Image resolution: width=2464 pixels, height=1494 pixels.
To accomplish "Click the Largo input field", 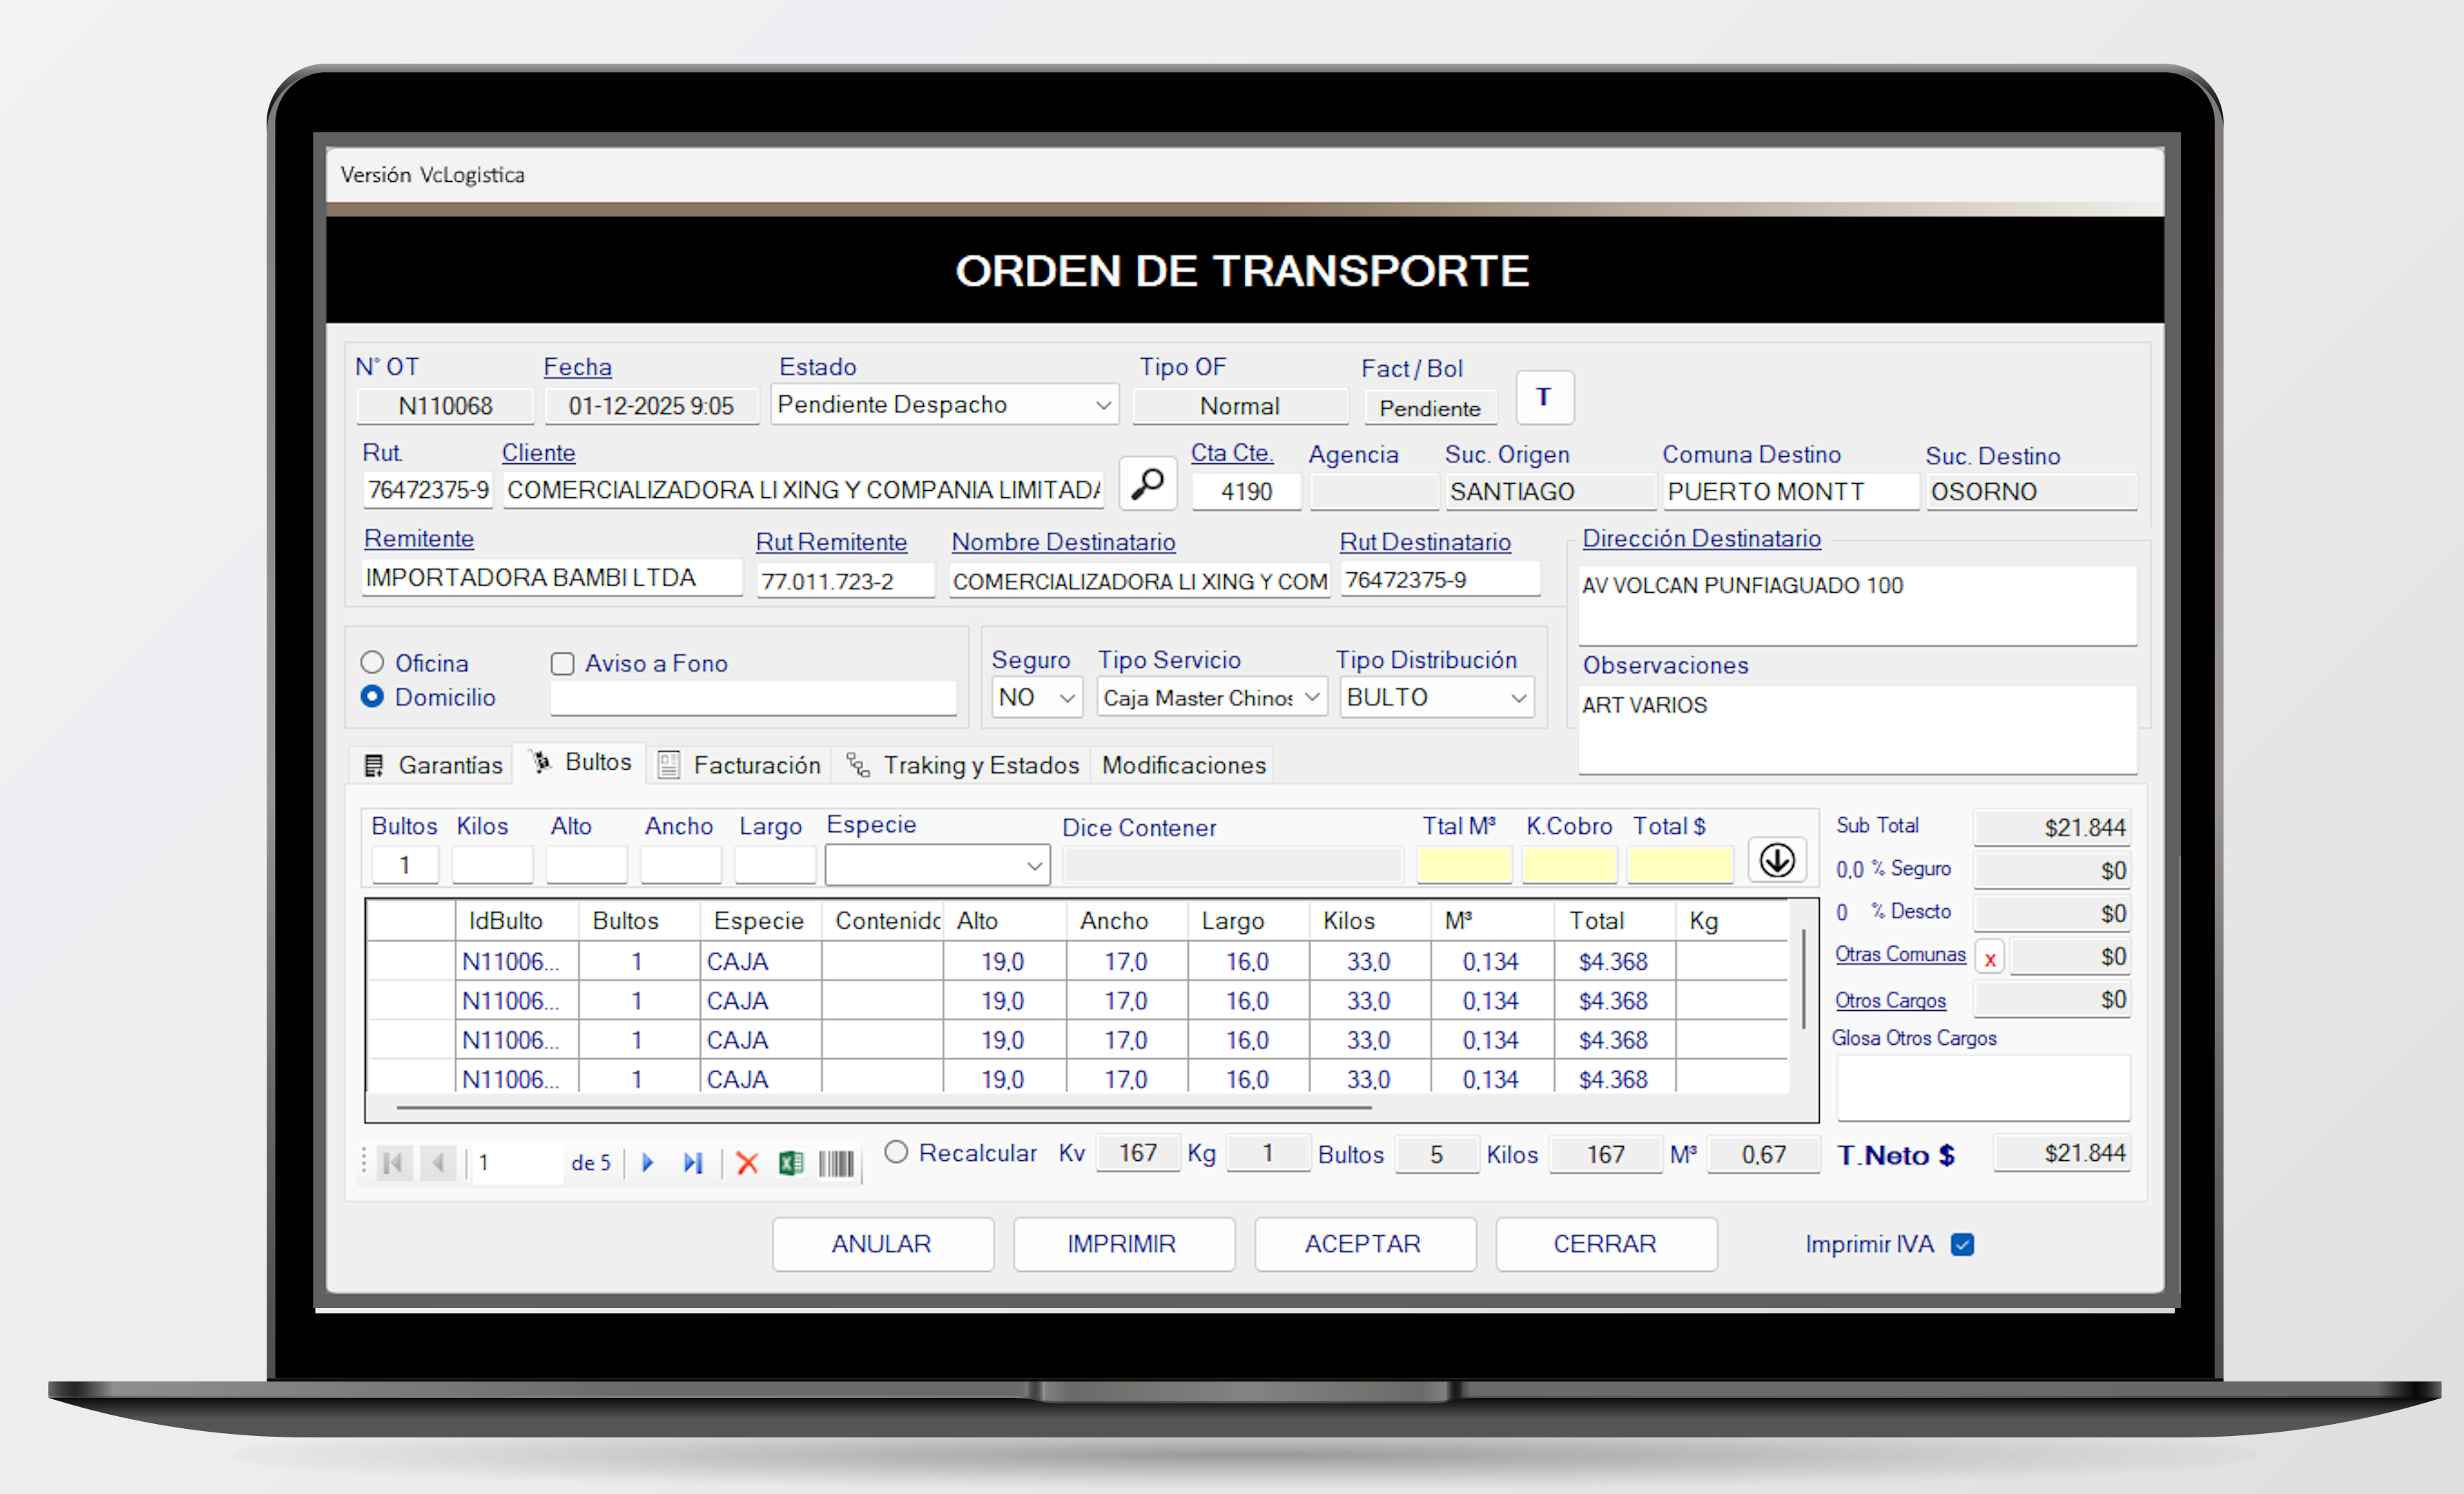I will [x=775, y=864].
